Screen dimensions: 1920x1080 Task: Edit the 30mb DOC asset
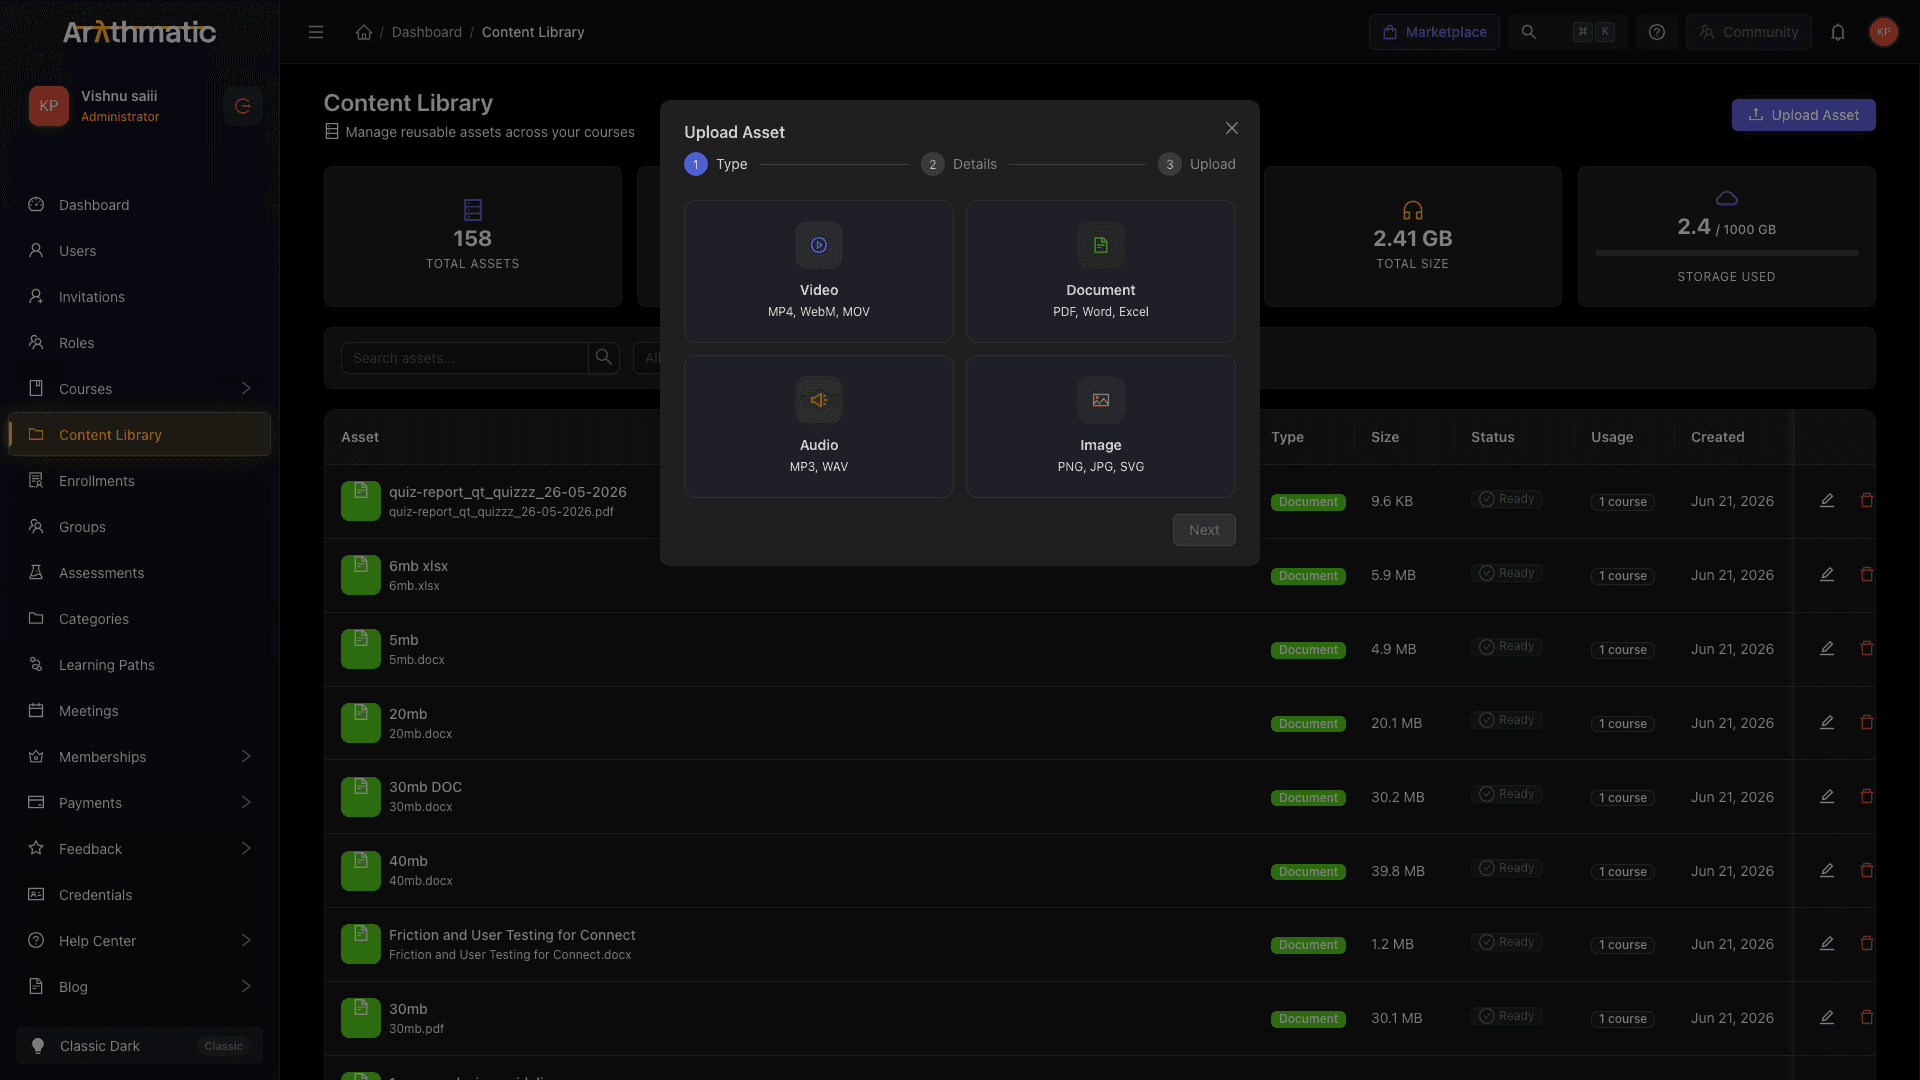point(1827,796)
